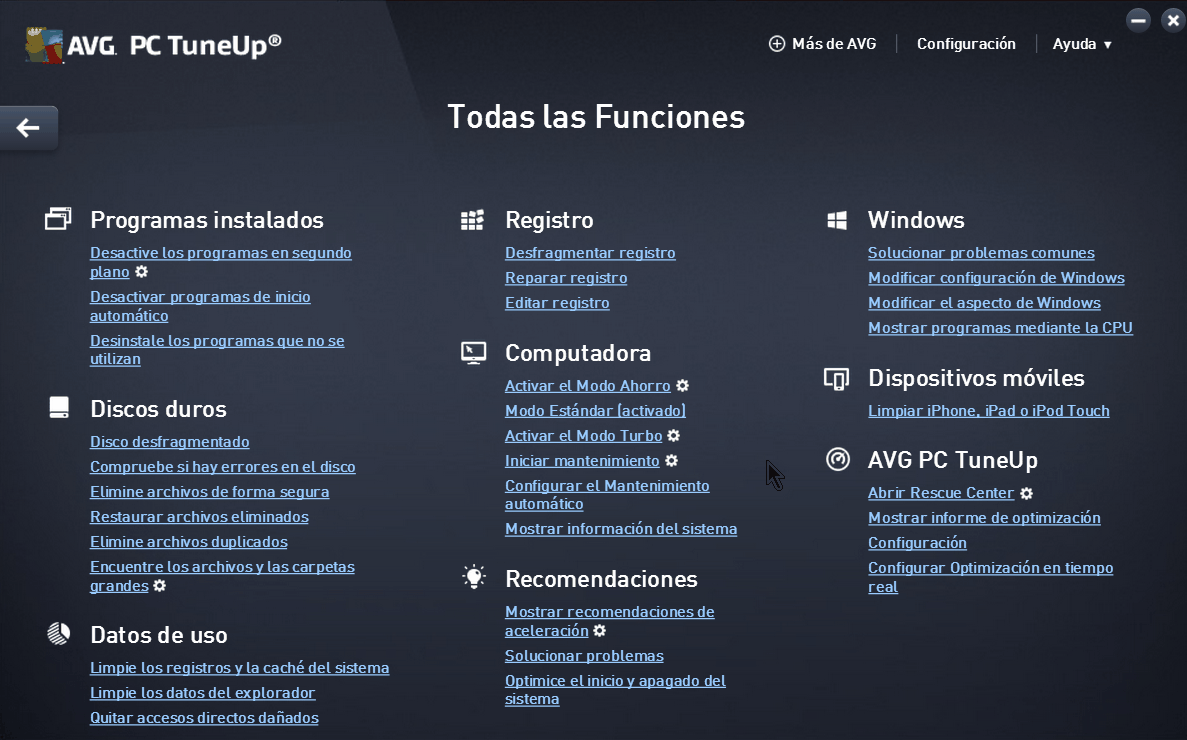Click gear beside recomendaciones de aceleración
Screen dimensions: 1187x740
click(x=600, y=630)
